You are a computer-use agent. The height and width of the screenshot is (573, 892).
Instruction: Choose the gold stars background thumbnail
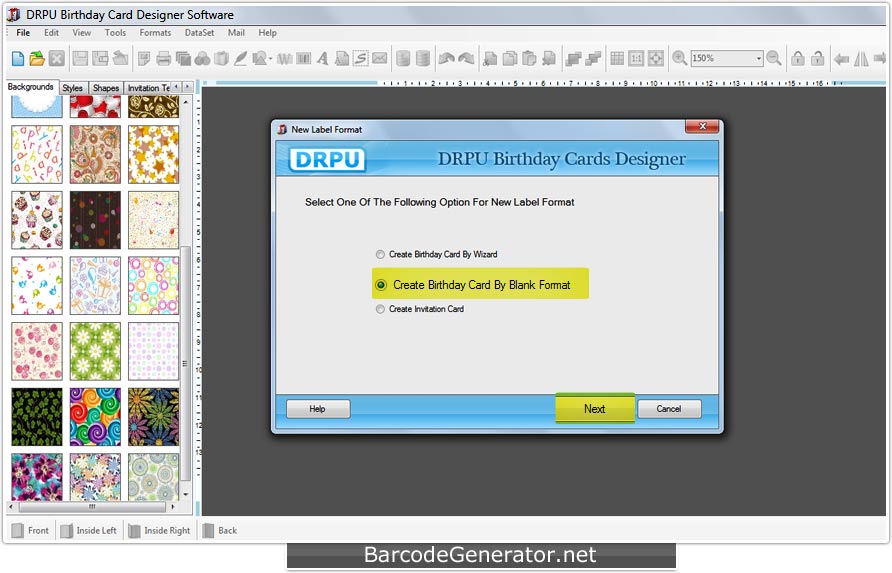tap(154, 154)
